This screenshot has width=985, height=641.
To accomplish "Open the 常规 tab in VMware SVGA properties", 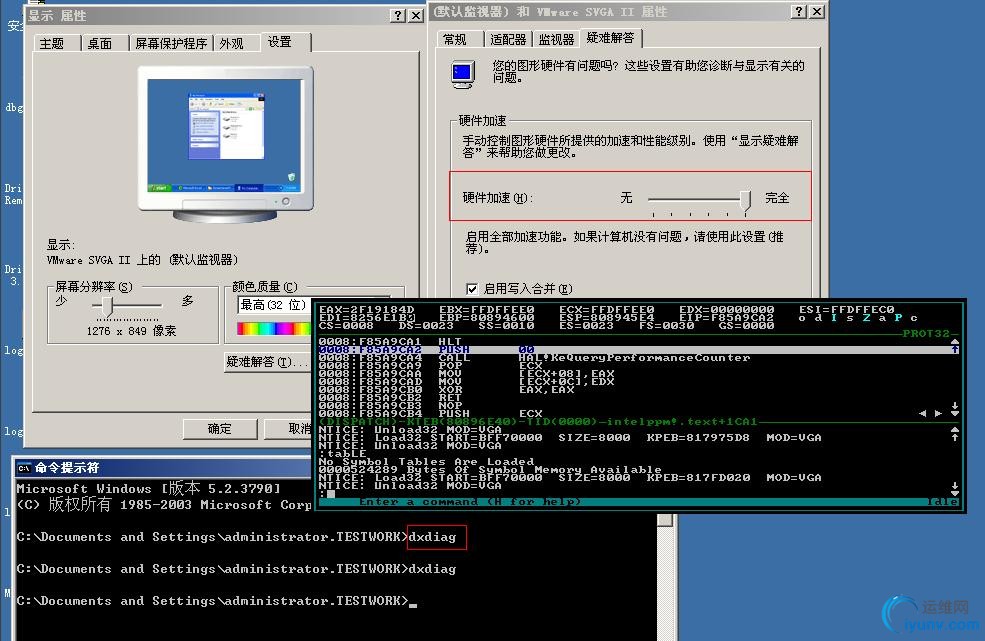I will point(455,39).
